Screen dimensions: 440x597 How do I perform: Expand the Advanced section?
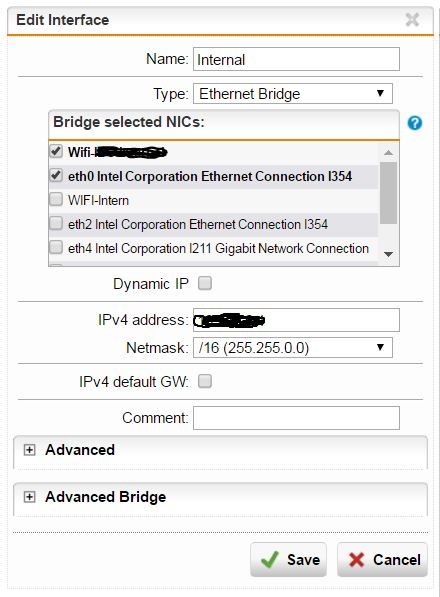80,450
